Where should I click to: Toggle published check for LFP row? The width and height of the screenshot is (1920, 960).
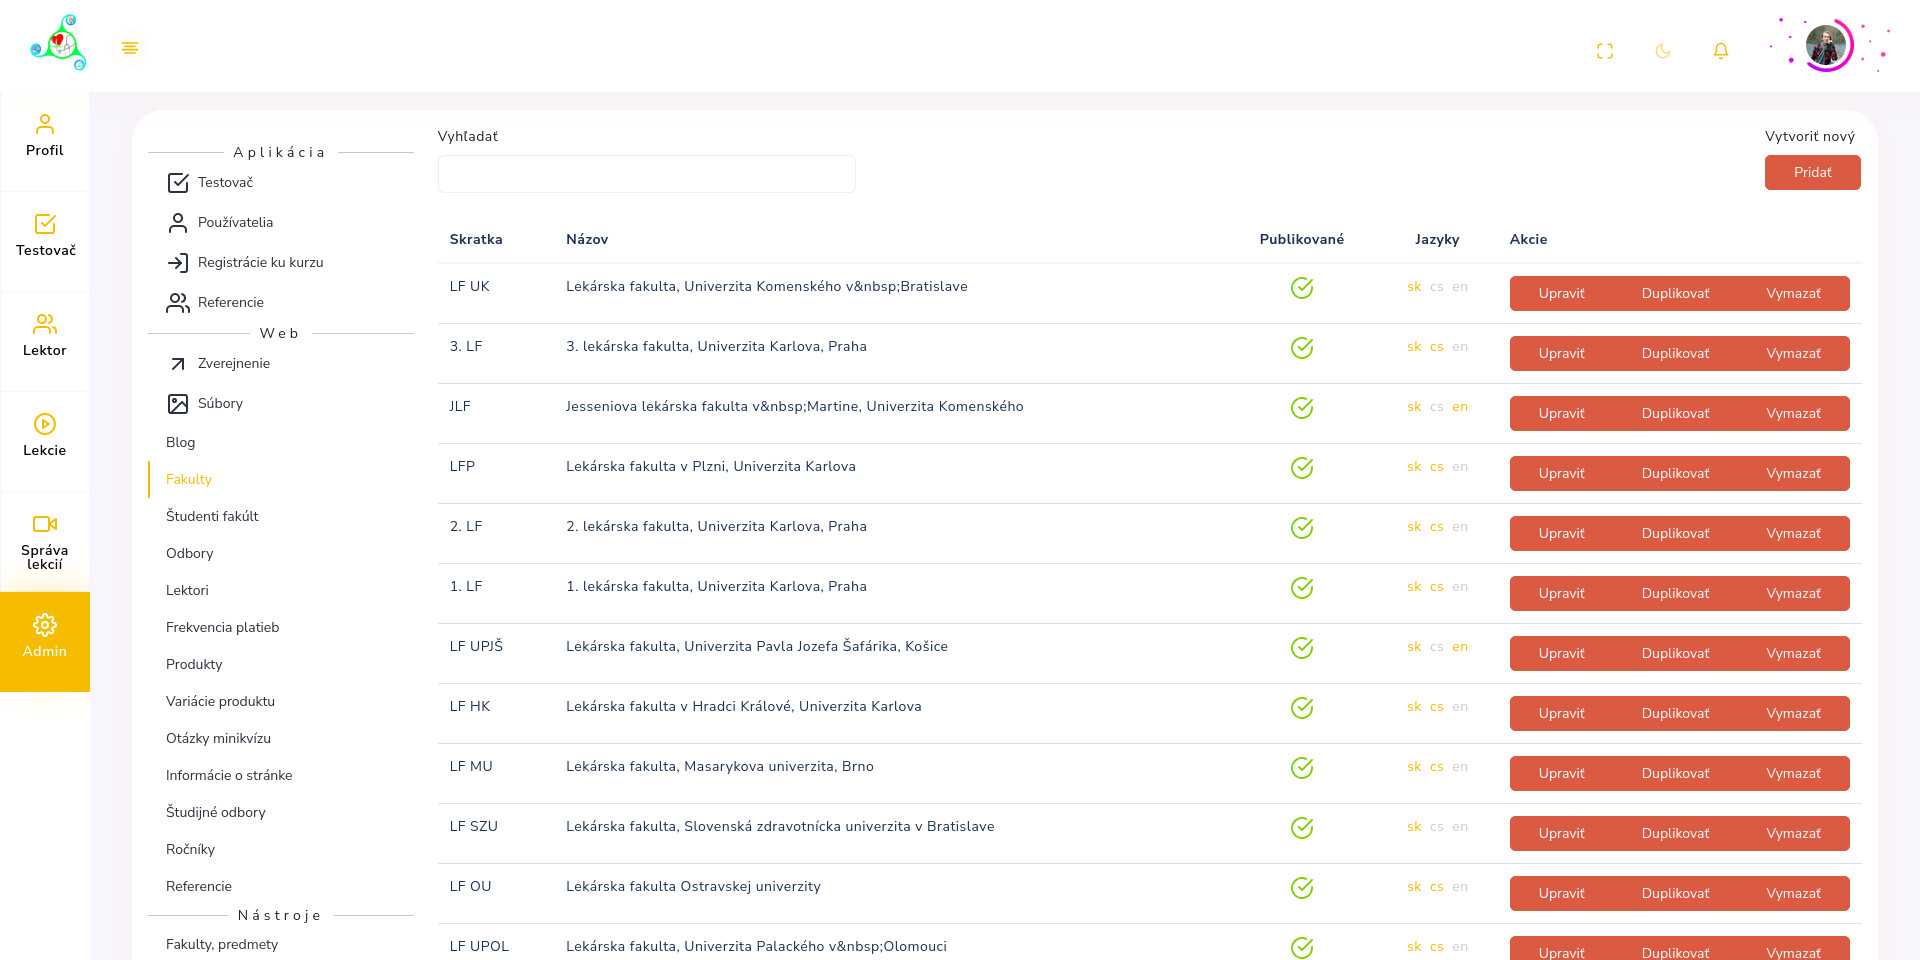point(1302,468)
